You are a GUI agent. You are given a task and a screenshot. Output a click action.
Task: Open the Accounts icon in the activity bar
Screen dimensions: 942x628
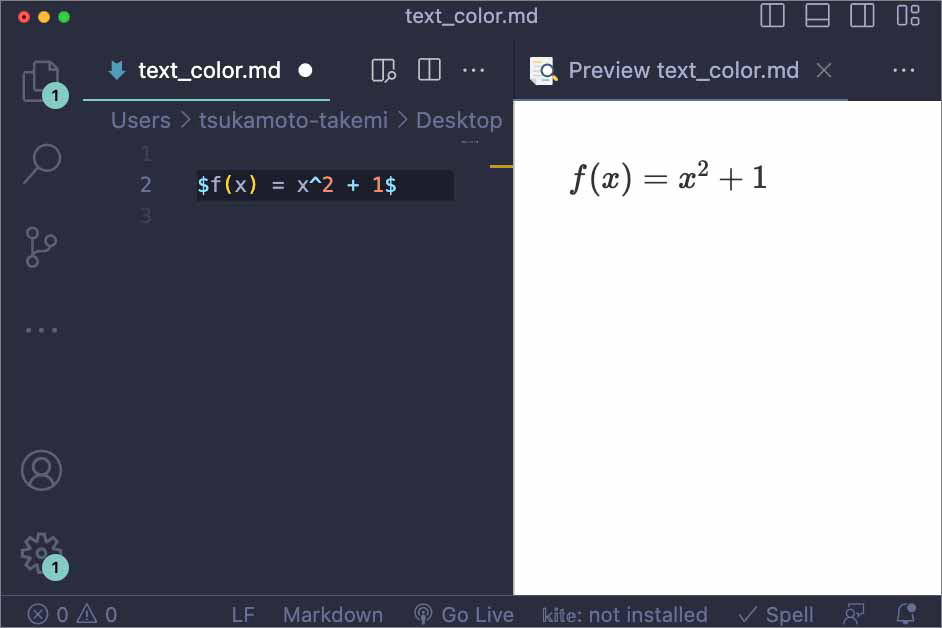41,470
